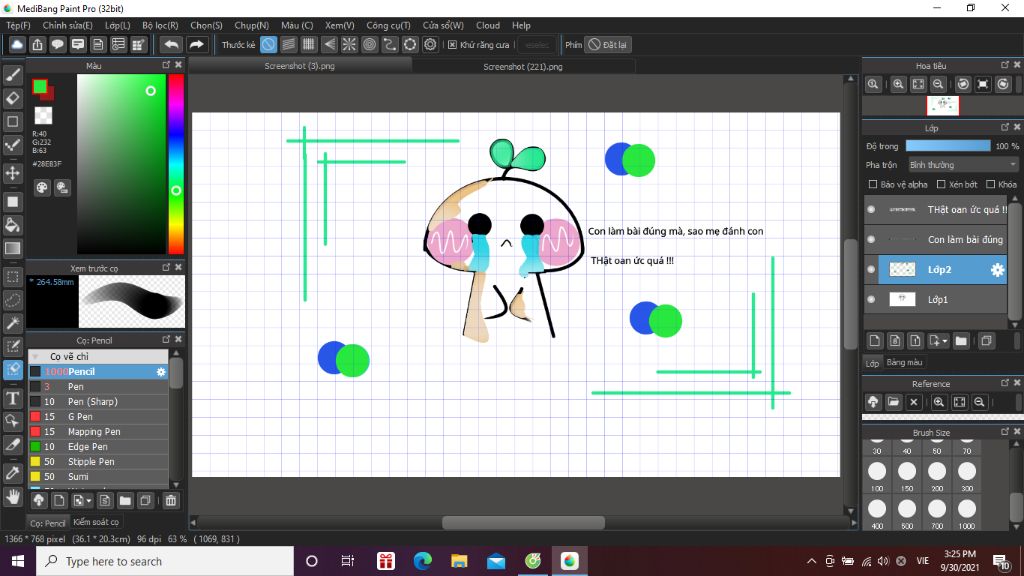Toggle visibility of the Lớp1 layer
Image resolution: width=1024 pixels, height=576 pixels.
871,300
